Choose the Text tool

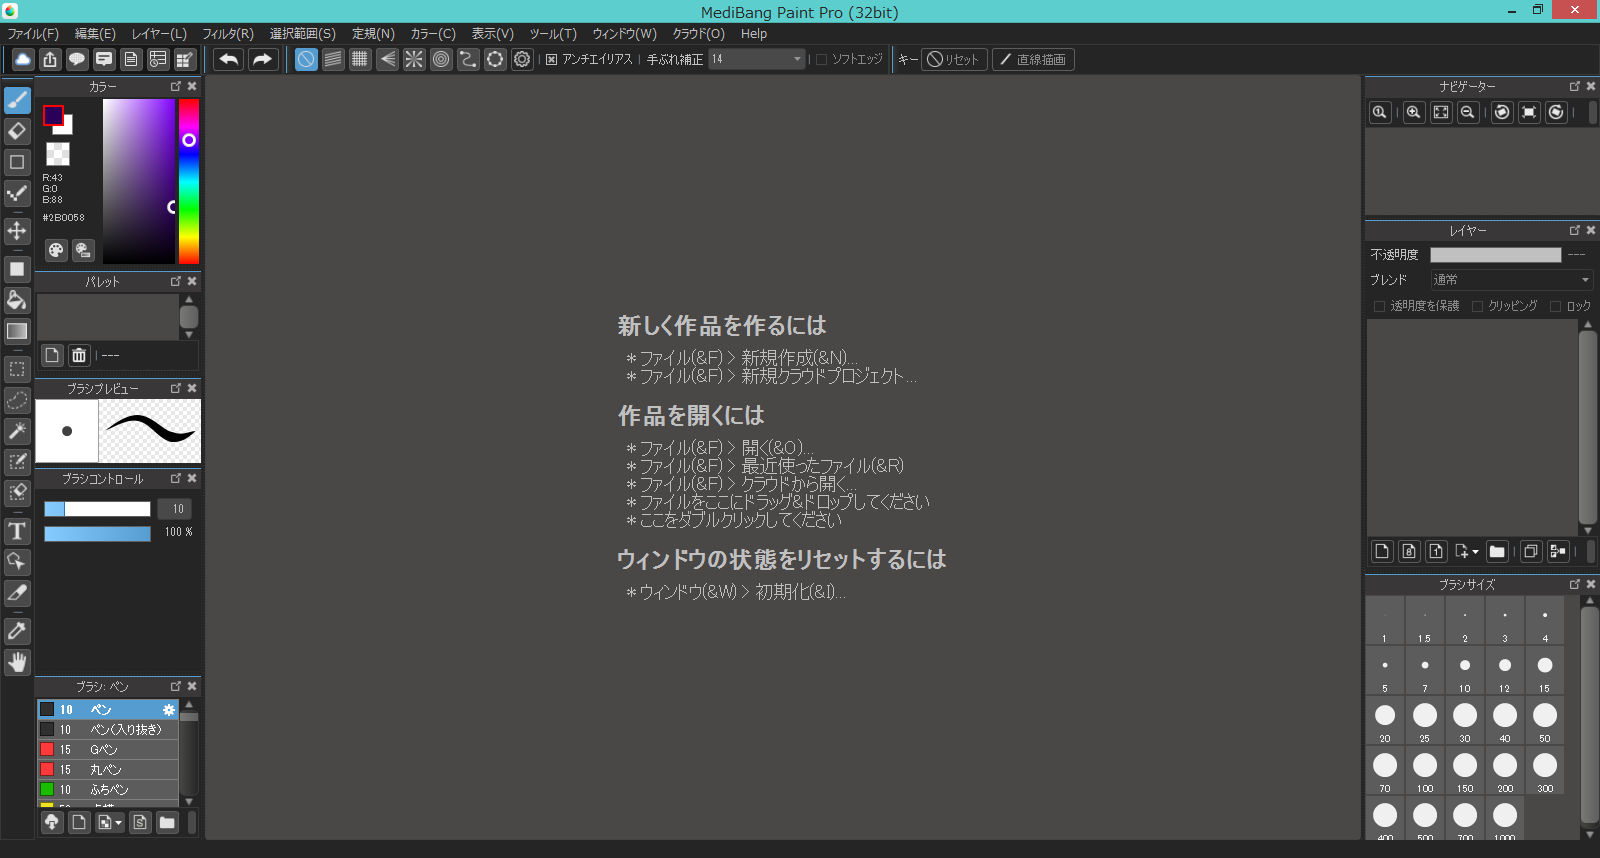pyautogui.click(x=17, y=531)
